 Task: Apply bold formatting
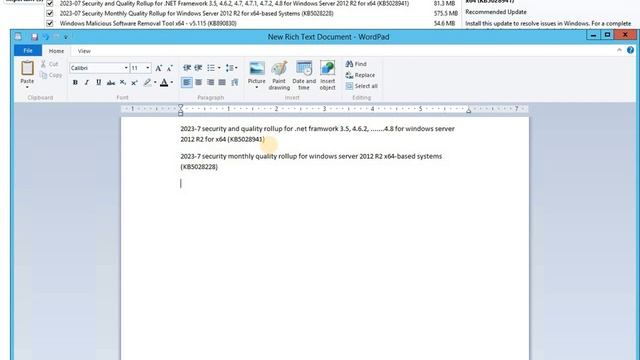(75, 82)
